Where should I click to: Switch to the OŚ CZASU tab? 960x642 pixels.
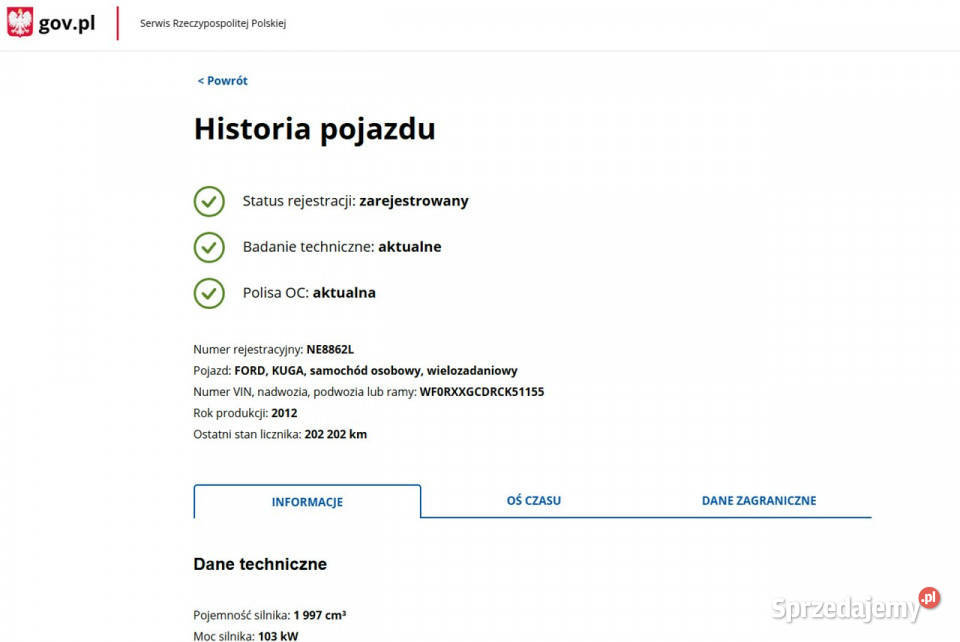[x=533, y=500]
